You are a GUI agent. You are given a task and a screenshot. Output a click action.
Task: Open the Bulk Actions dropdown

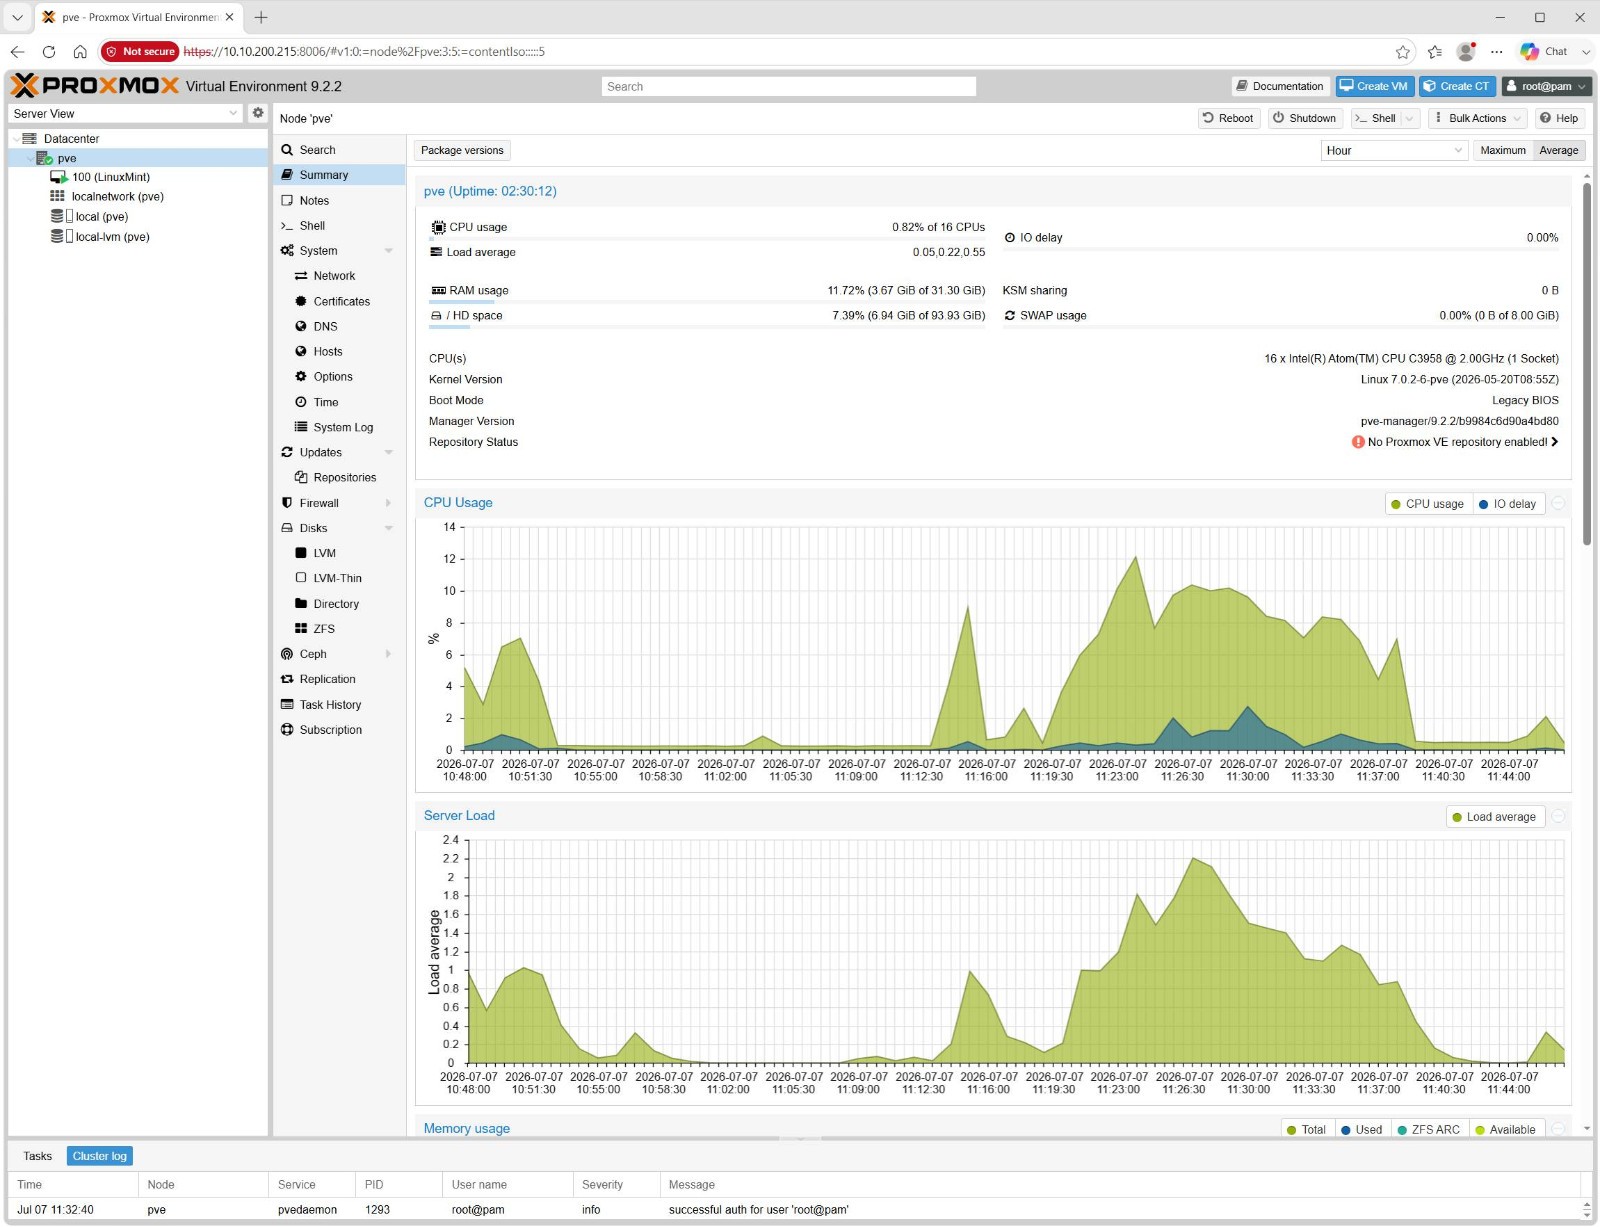(x=1477, y=118)
